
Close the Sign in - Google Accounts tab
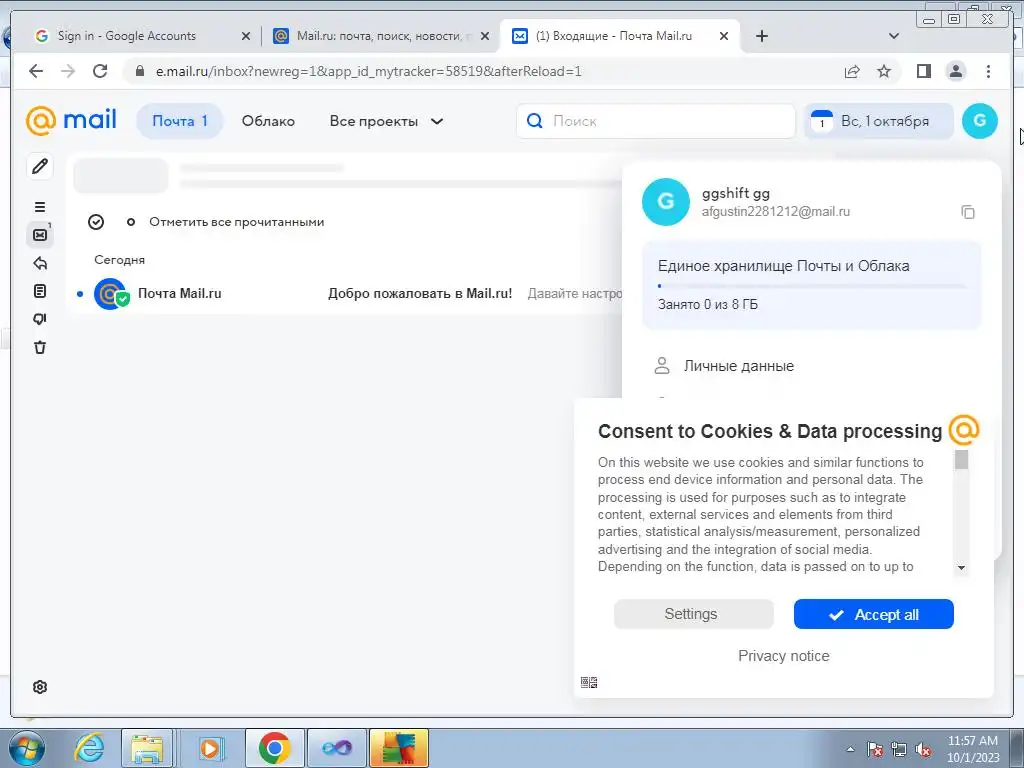[x=246, y=36]
